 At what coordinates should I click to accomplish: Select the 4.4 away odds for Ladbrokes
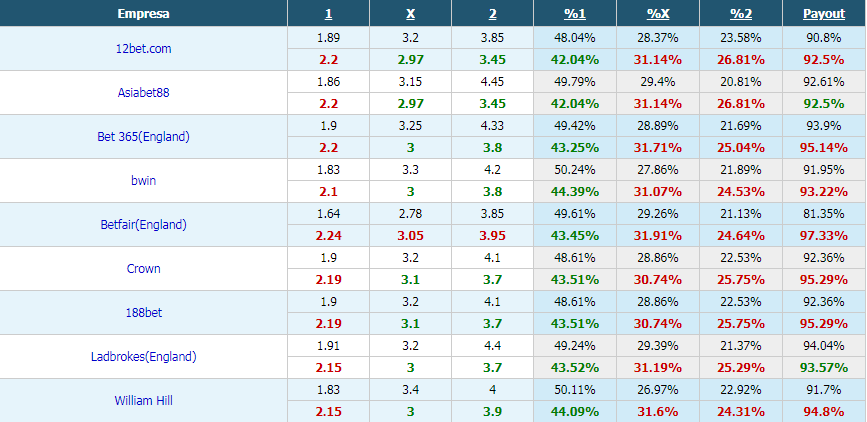(492, 346)
